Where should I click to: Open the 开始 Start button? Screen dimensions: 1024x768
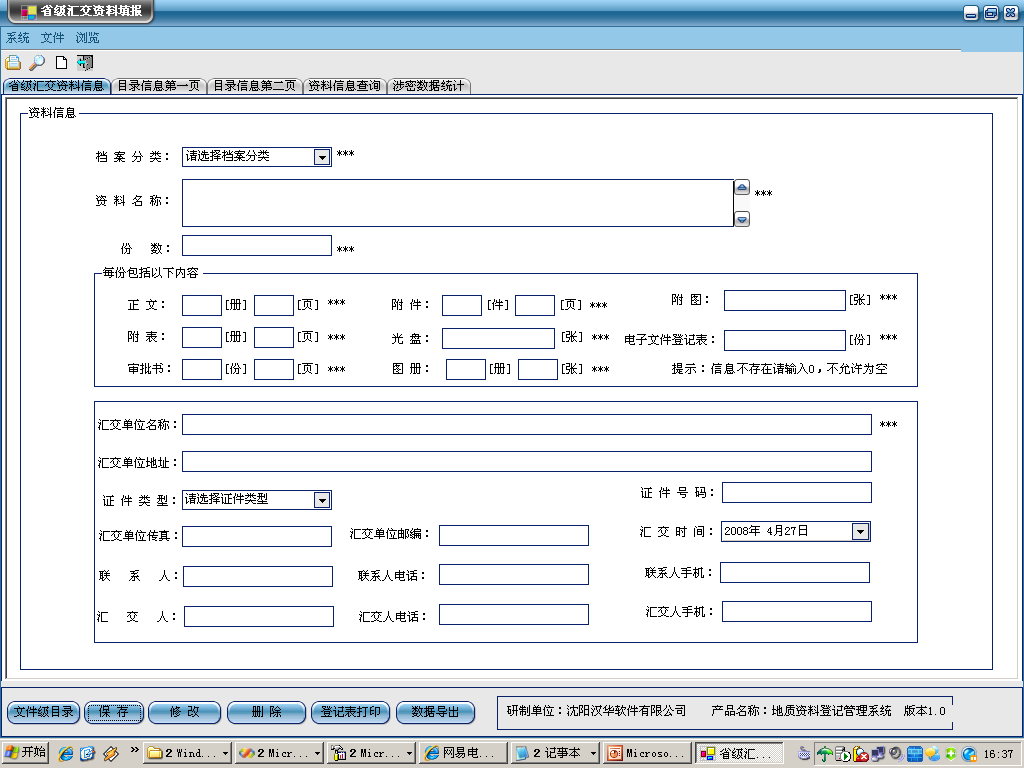26,753
